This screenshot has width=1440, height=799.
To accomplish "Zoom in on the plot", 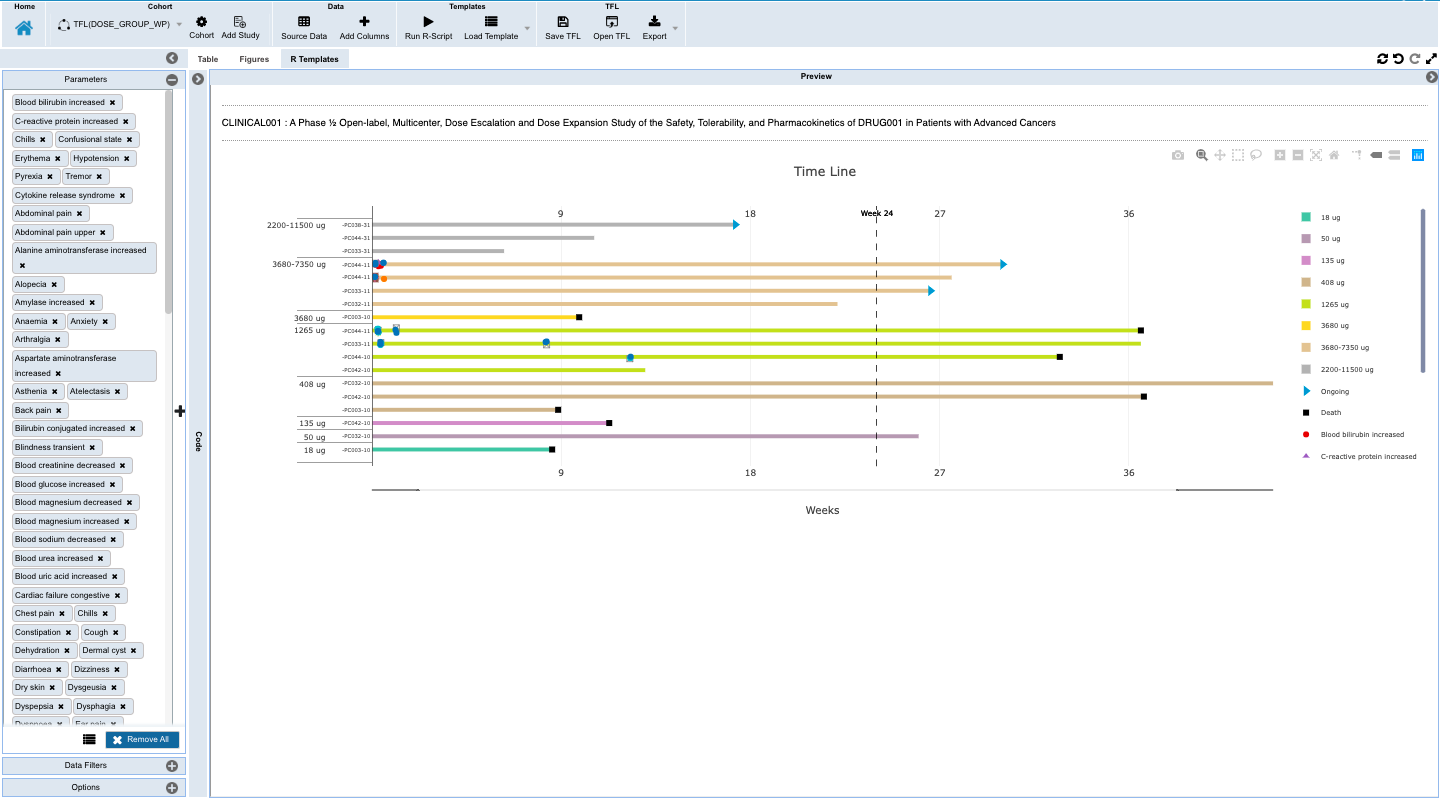I will (x=1280, y=155).
